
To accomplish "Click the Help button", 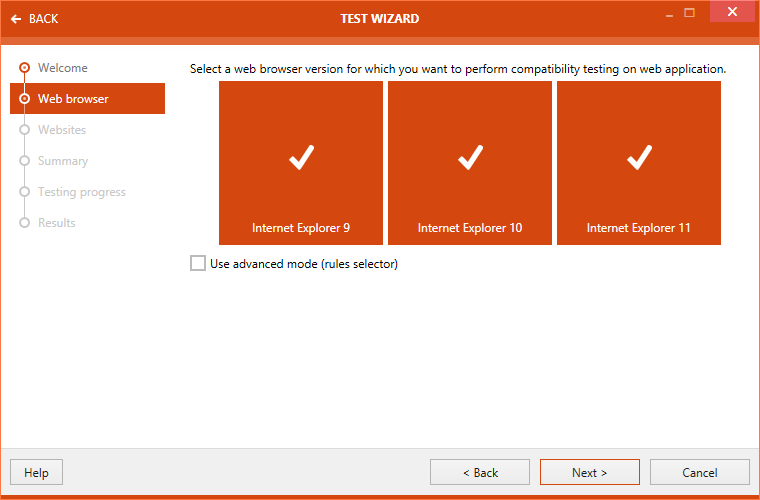I will click(36, 472).
